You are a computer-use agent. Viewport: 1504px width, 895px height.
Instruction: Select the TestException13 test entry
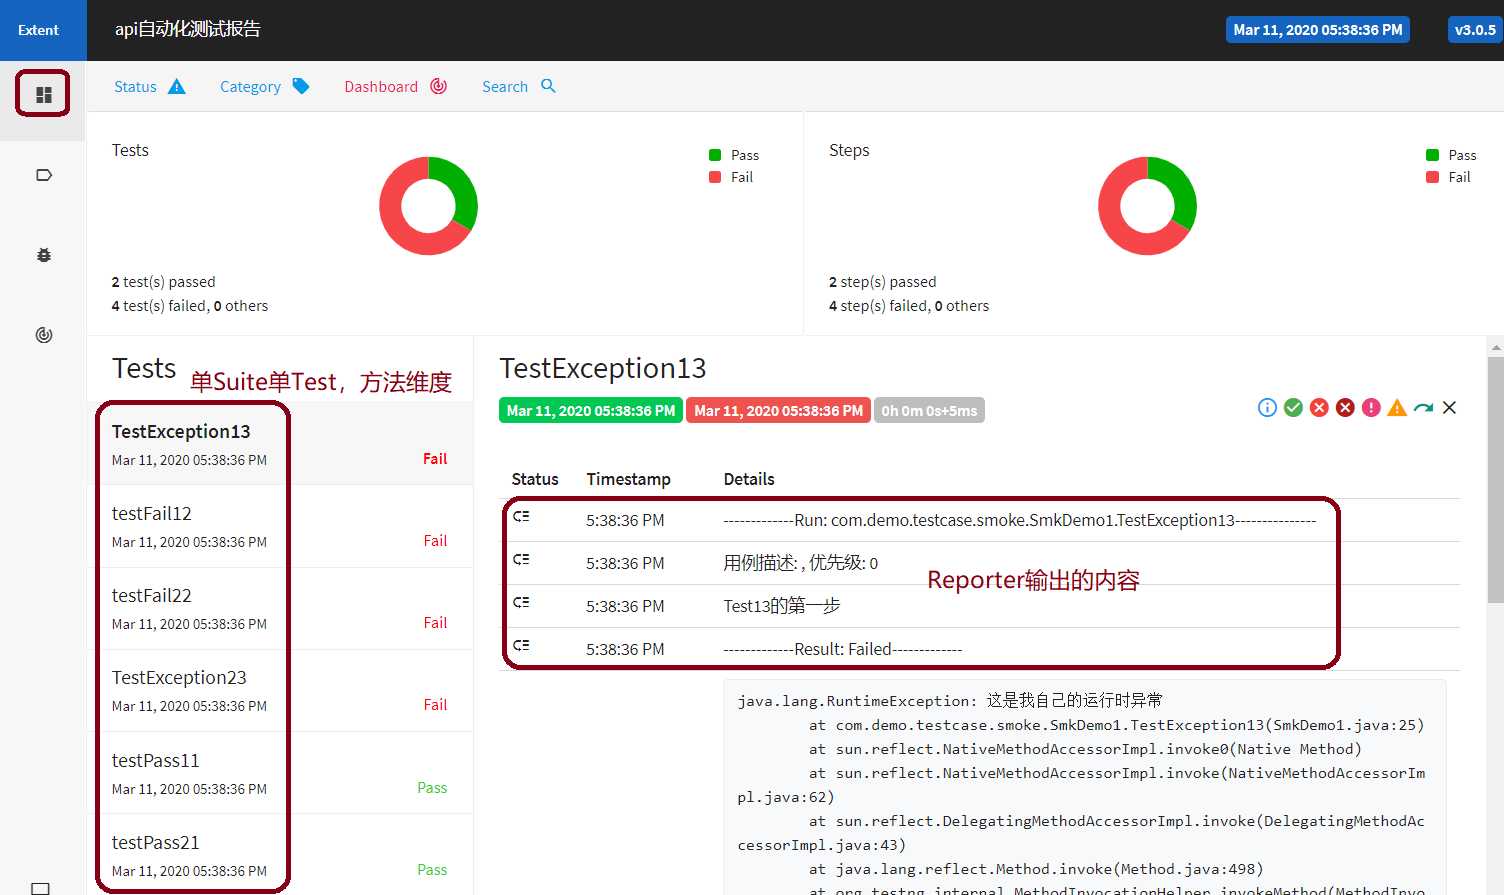(x=280, y=444)
